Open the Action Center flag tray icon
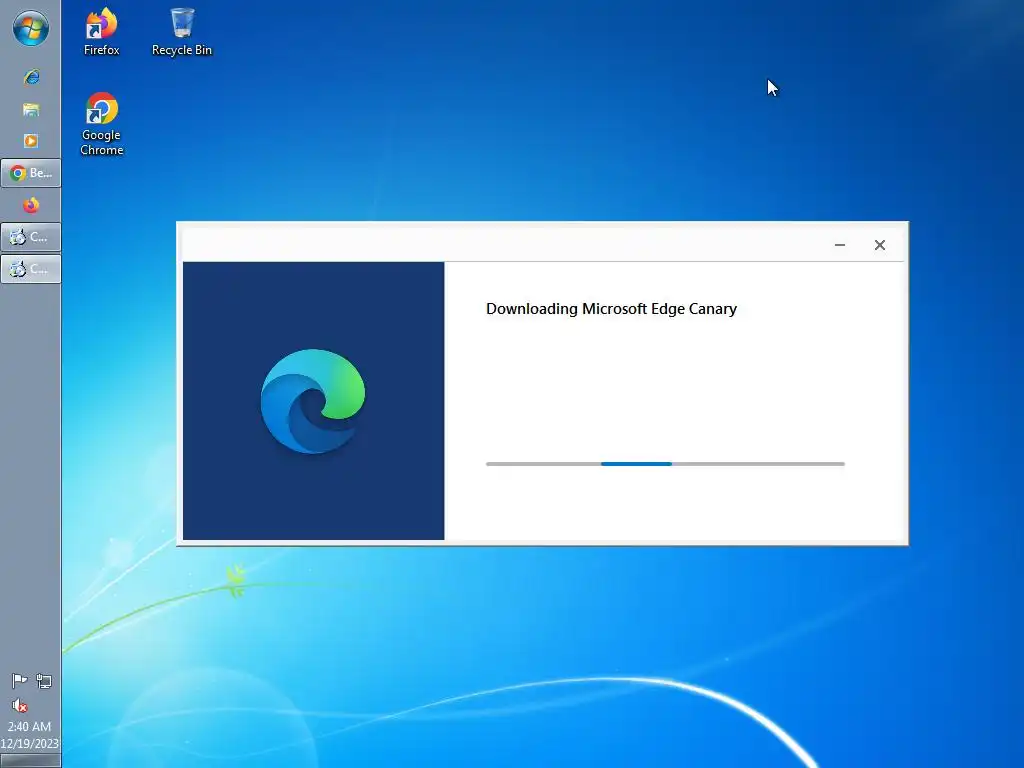The height and width of the screenshot is (768, 1024). pos(20,681)
